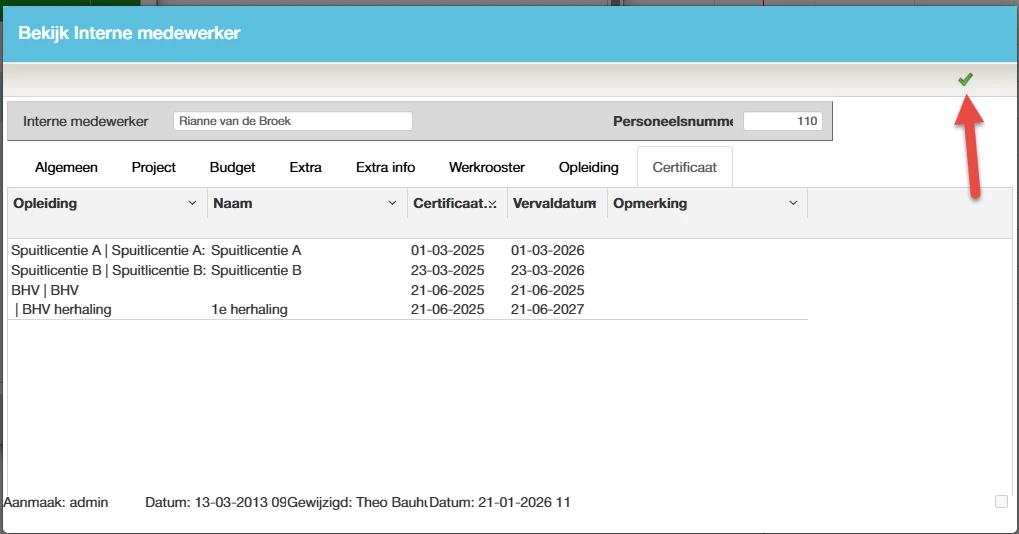
Task: Select the Spuitlicentie B certificate row
Action: pyautogui.click(x=256, y=270)
